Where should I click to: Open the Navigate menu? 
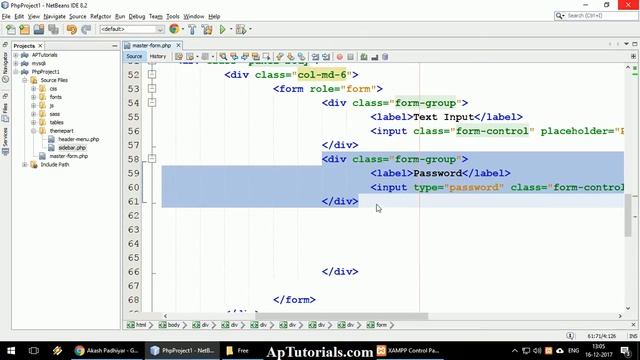54,16
